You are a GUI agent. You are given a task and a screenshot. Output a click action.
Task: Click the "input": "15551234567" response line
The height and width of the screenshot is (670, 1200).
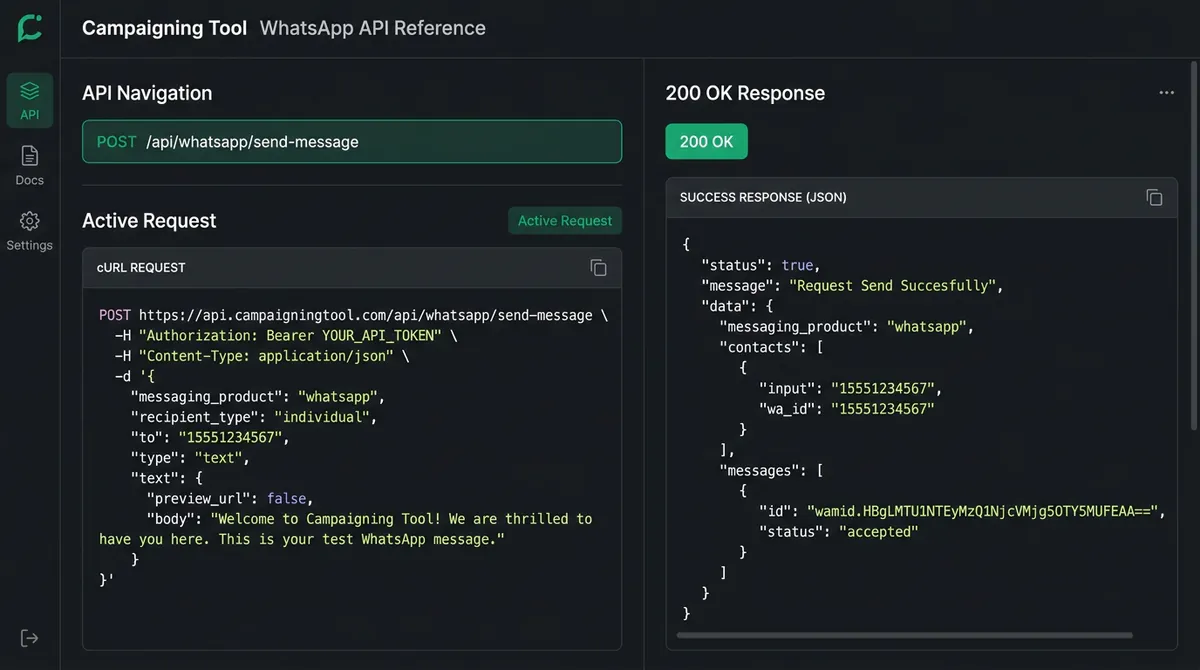click(x=851, y=388)
